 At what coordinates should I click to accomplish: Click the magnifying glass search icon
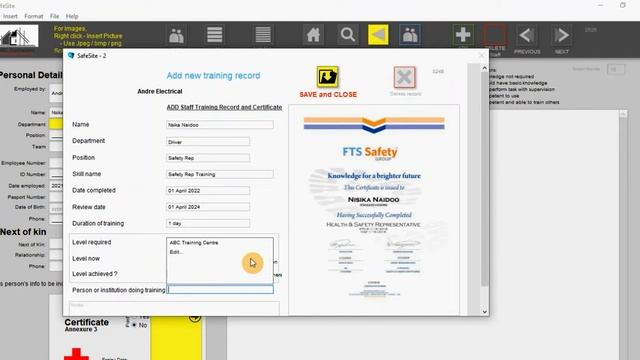point(347,35)
